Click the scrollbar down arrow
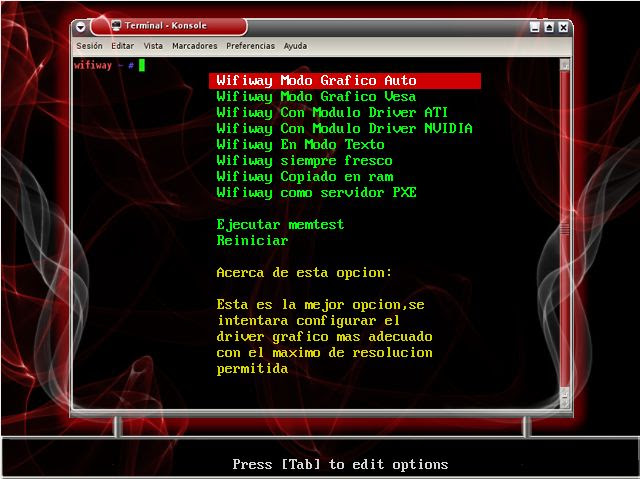The image size is (640, 479). coord(565,404)
